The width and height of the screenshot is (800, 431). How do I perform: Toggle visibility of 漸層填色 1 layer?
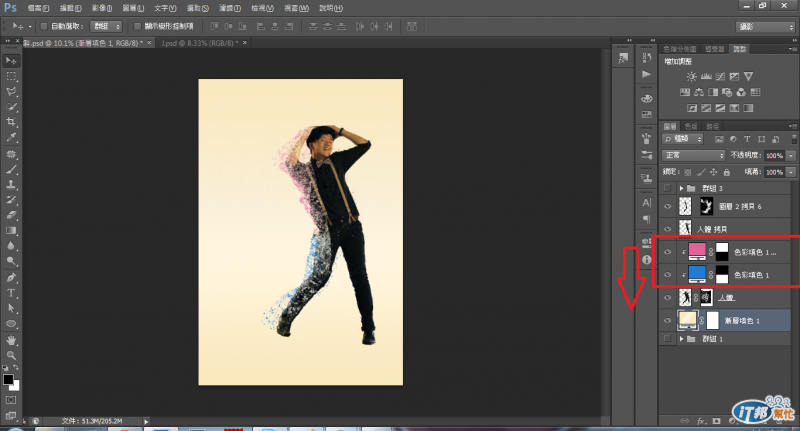coord(668,320)
